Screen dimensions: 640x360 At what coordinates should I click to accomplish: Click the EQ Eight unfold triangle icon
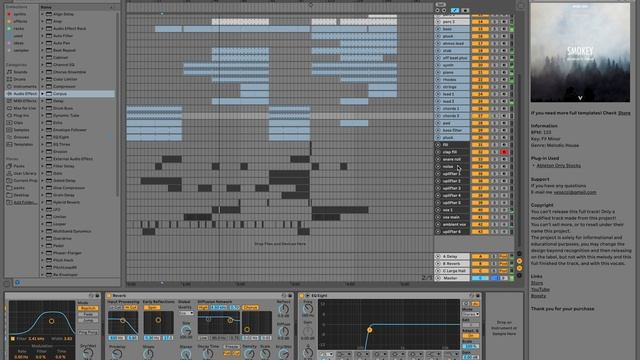pos(307,296)
